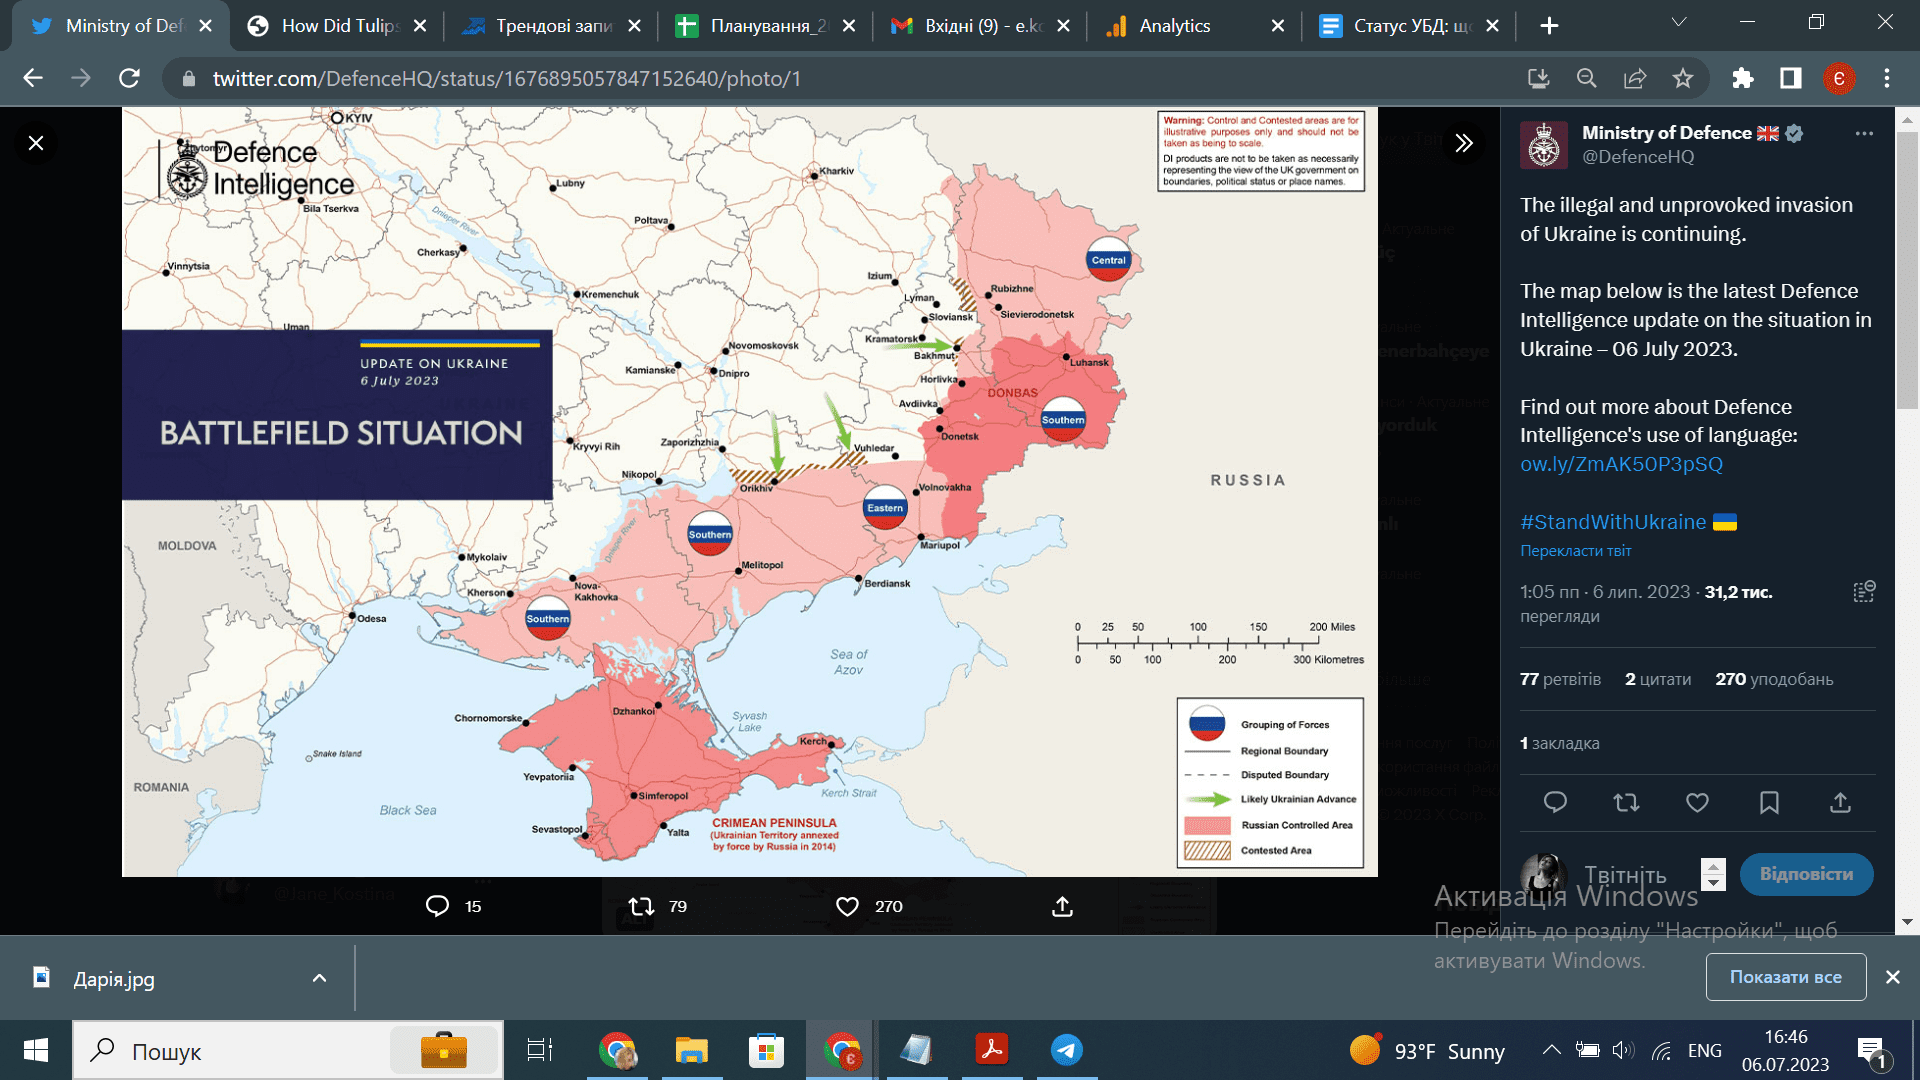Image resolution: width=1920 pixels, height=1080 pixels.
Task: Expand Дарія.jpg download options chevron
Action: tap(319, 978)
